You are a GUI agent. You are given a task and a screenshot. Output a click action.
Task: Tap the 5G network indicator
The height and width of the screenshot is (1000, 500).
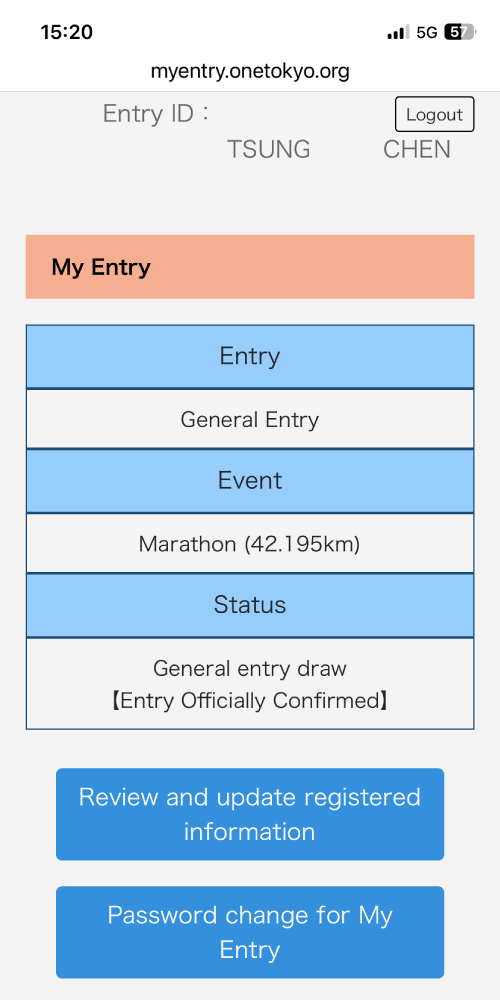pyautogui.click(x=427, y=33)
